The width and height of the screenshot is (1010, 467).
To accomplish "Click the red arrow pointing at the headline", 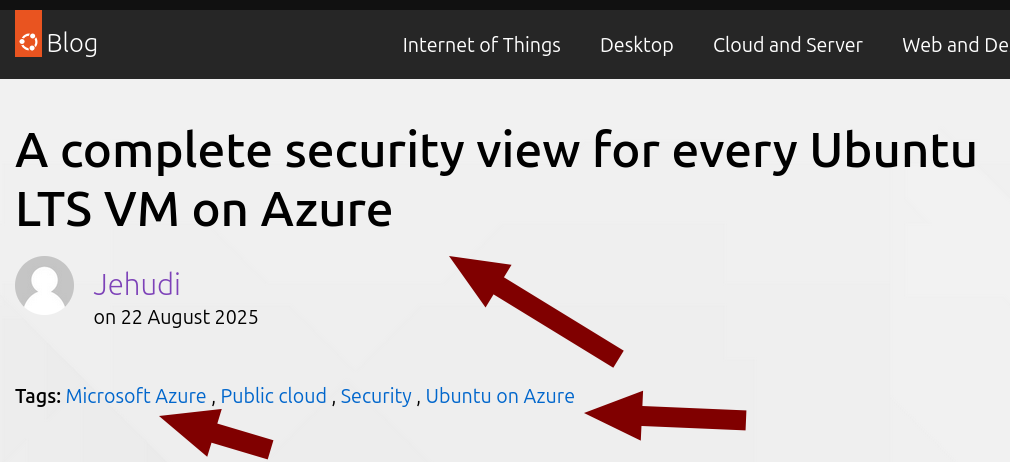I will (x=536, y=310).
